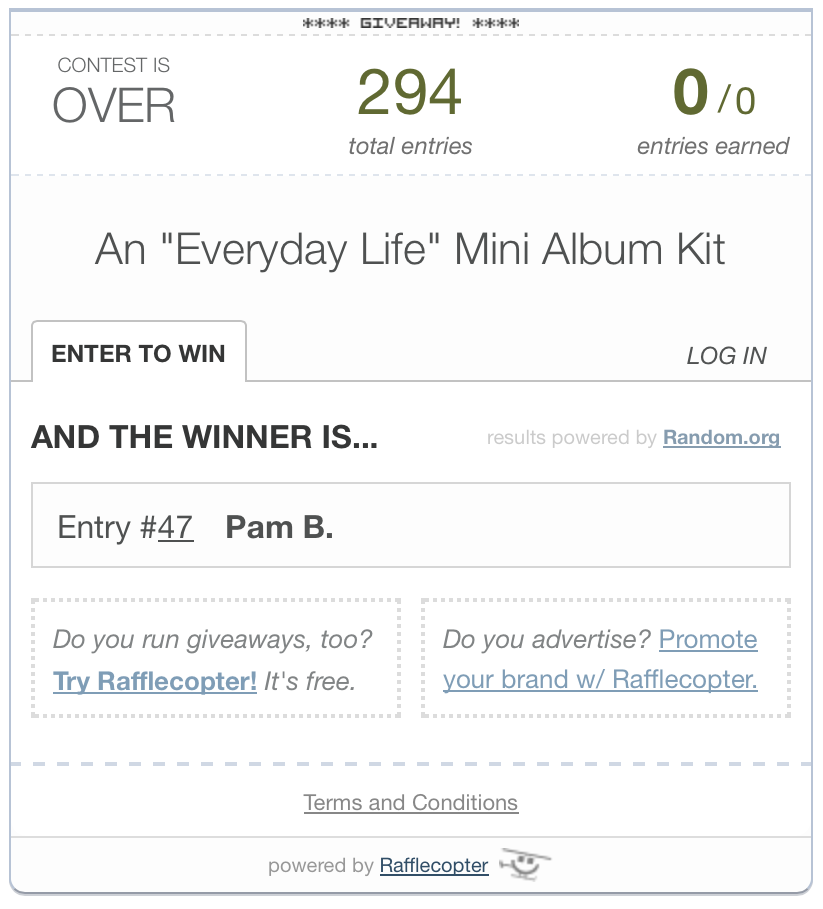Open the LOG IN tab
The height and width of the screenshot is (909, 823).
(x=726, y=356)
